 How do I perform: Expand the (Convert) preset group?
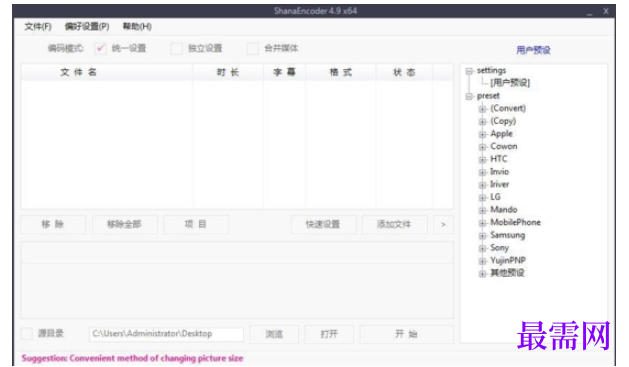point(482,109)
